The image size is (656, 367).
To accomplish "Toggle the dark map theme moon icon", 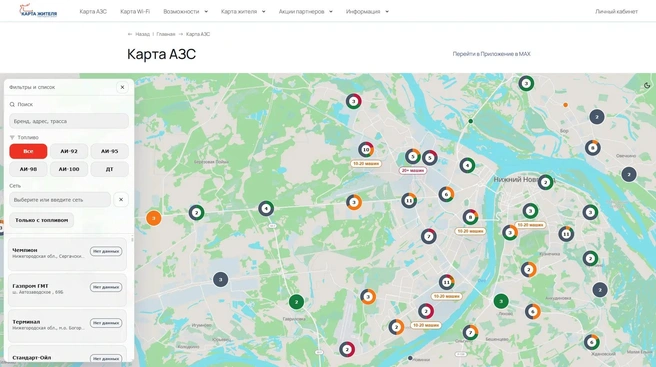I will pyautogui.click(x=647, y=85).
